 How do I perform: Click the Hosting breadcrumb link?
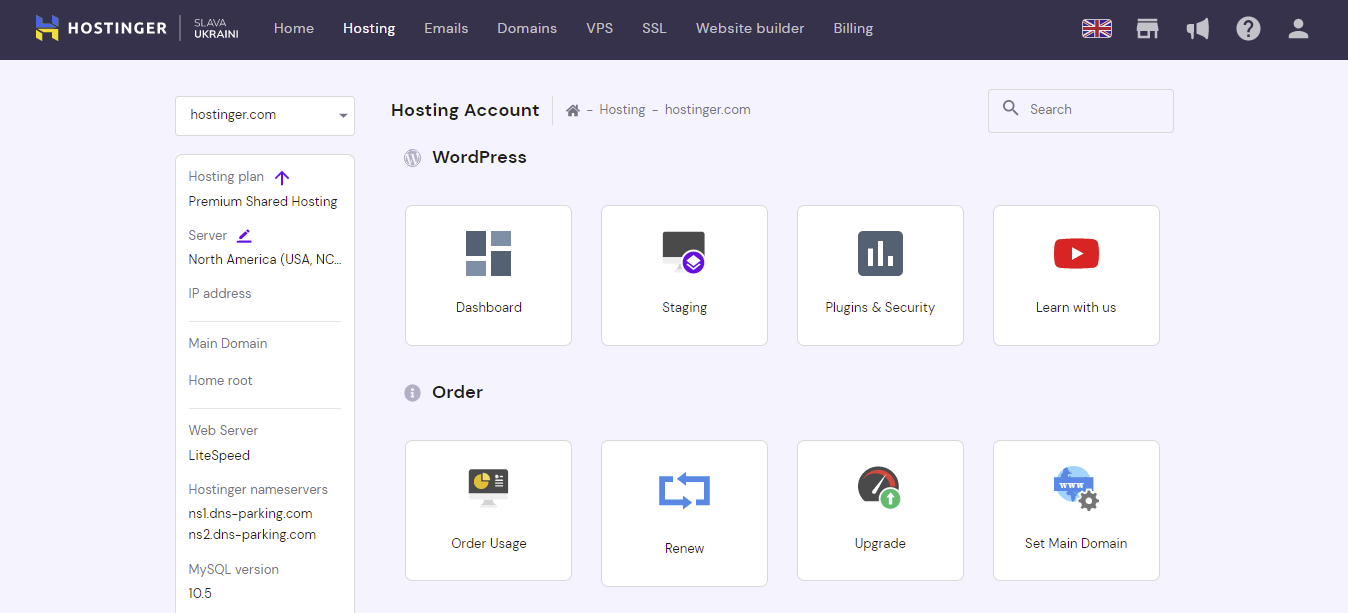pyautogui.click(x=623, y=109)
